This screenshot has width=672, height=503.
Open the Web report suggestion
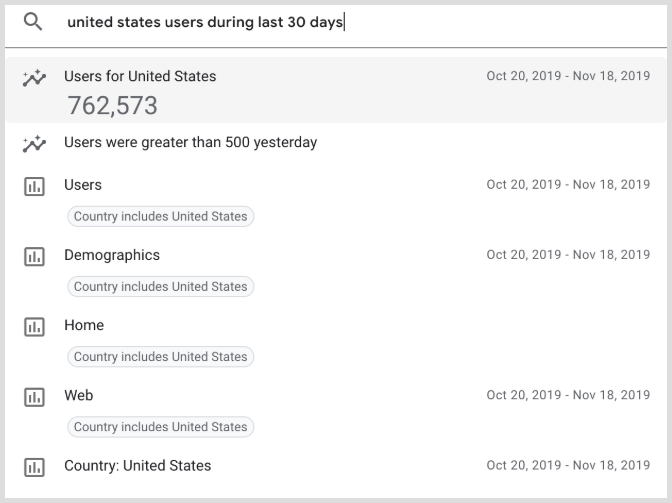coord(79,395)
